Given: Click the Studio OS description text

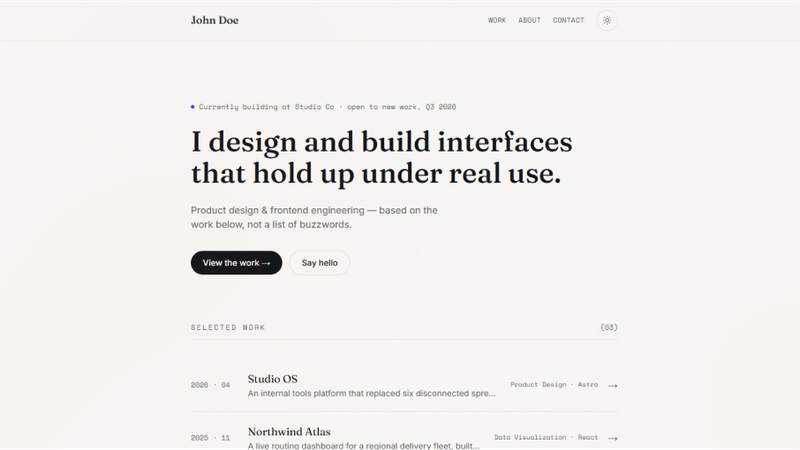Looking at the screenshot, I should tap(371, 393).
